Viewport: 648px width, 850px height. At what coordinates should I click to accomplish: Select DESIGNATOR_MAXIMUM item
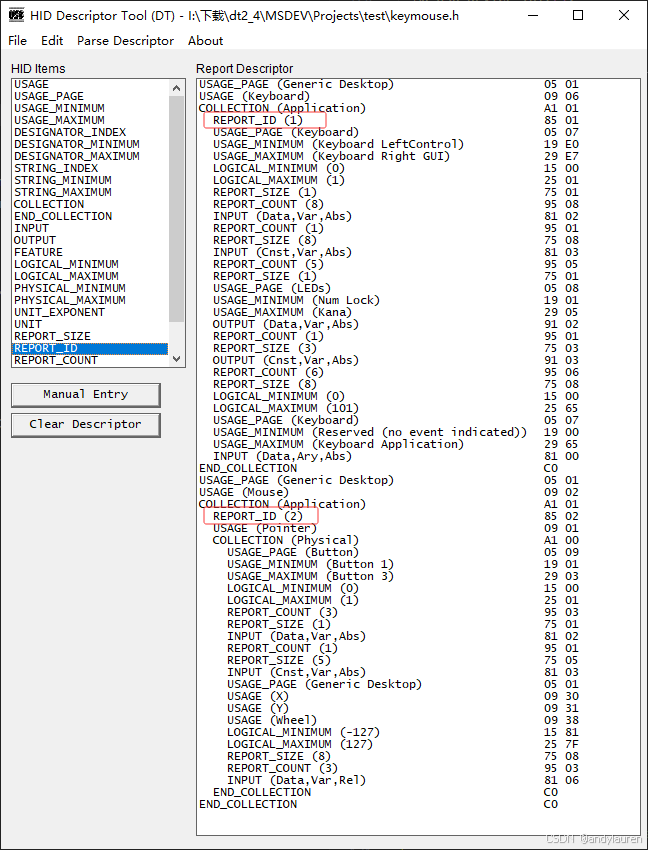(89, 156)
